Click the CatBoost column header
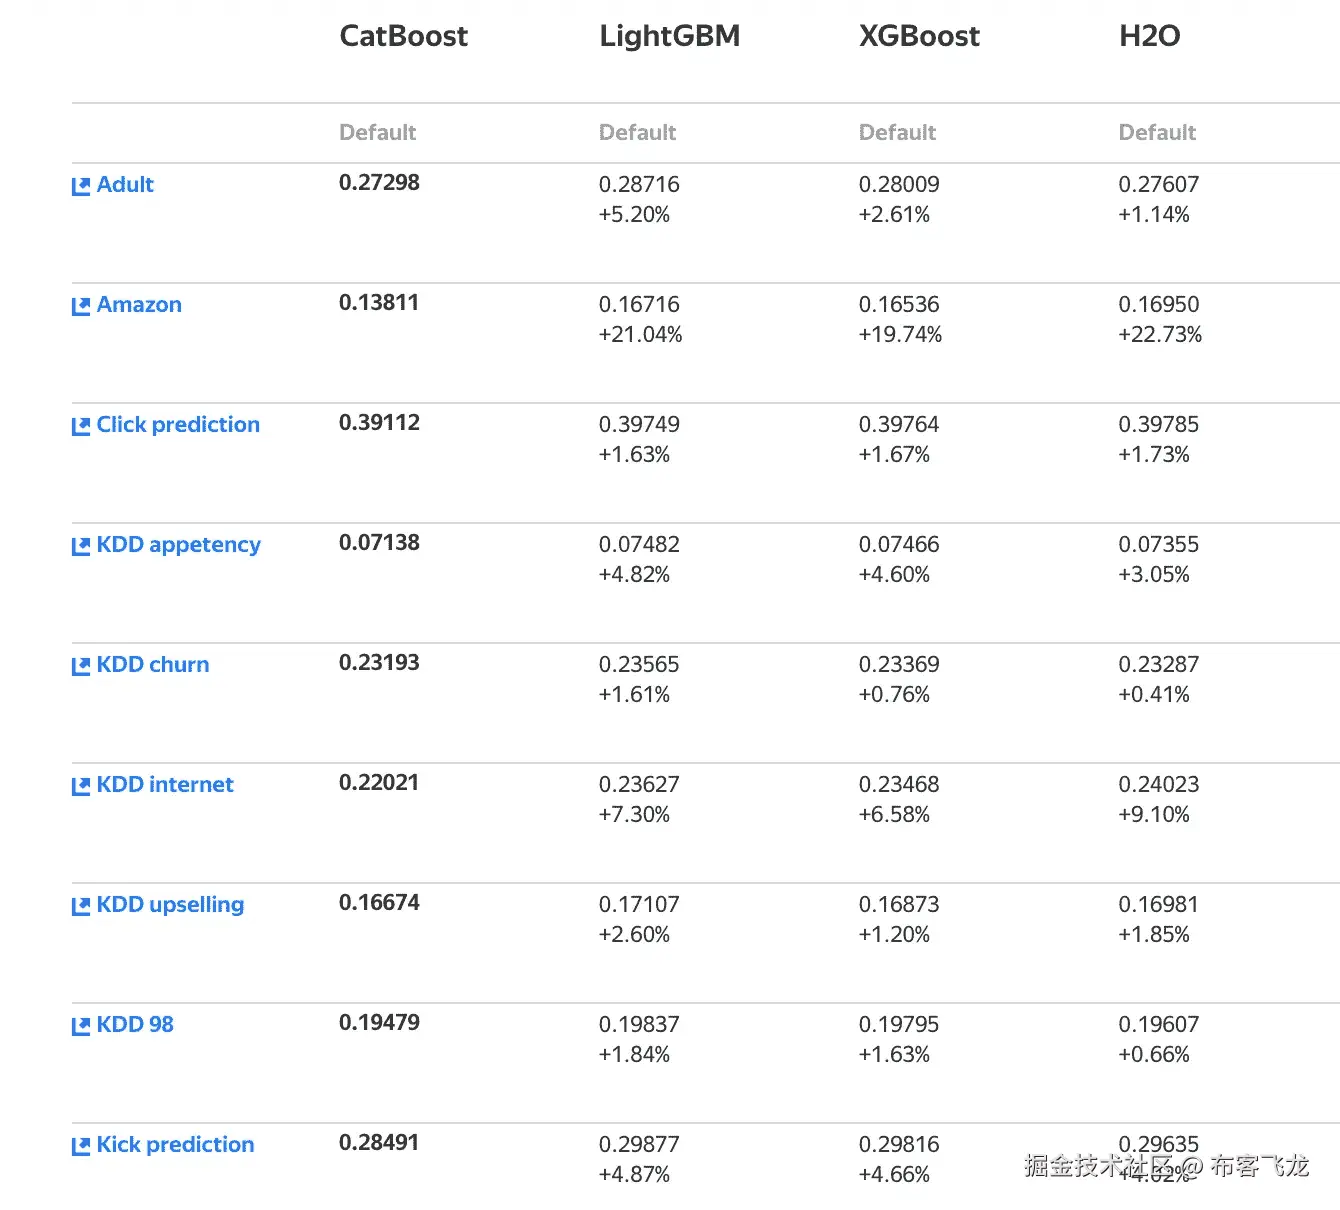The width and height of the screenshot is (1340, 1210). tap(403, 36)
